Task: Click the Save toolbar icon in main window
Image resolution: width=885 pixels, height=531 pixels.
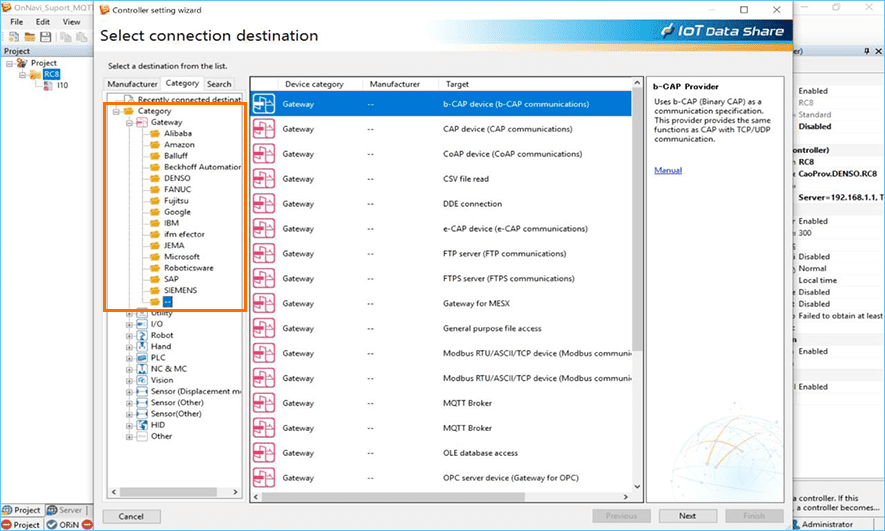Action: (46, 37)
